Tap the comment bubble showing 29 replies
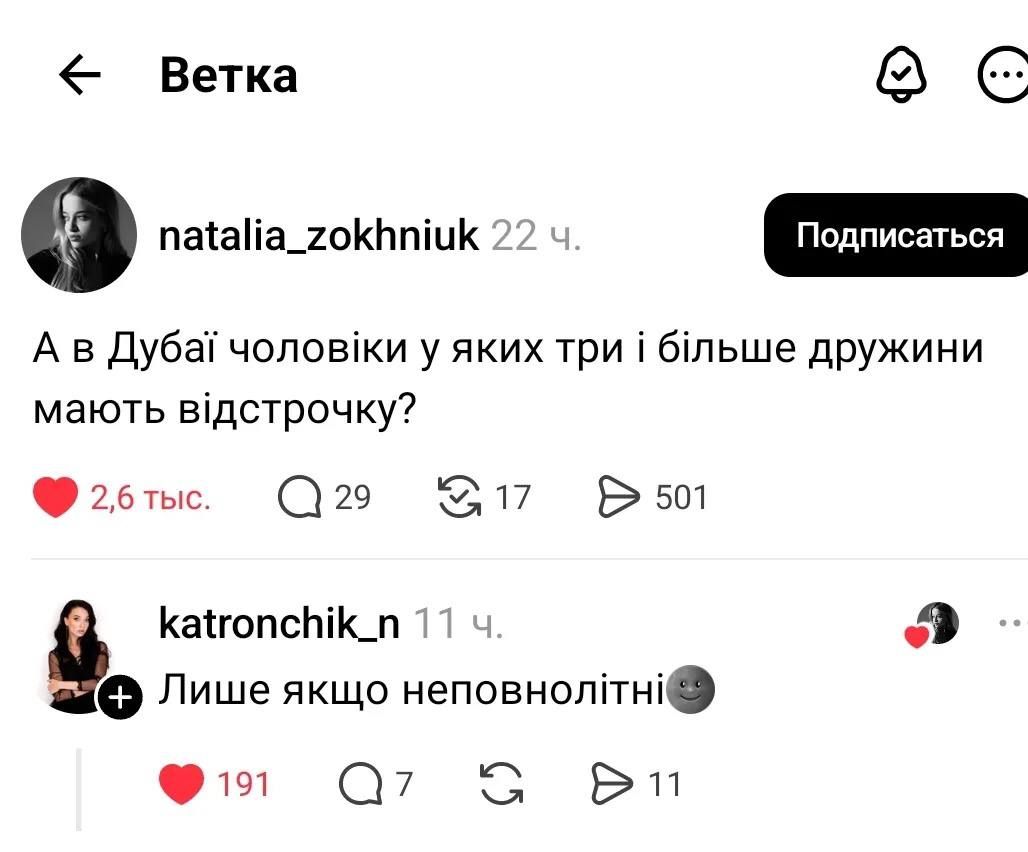This screenshot has width=1028, height=852. 299,495
